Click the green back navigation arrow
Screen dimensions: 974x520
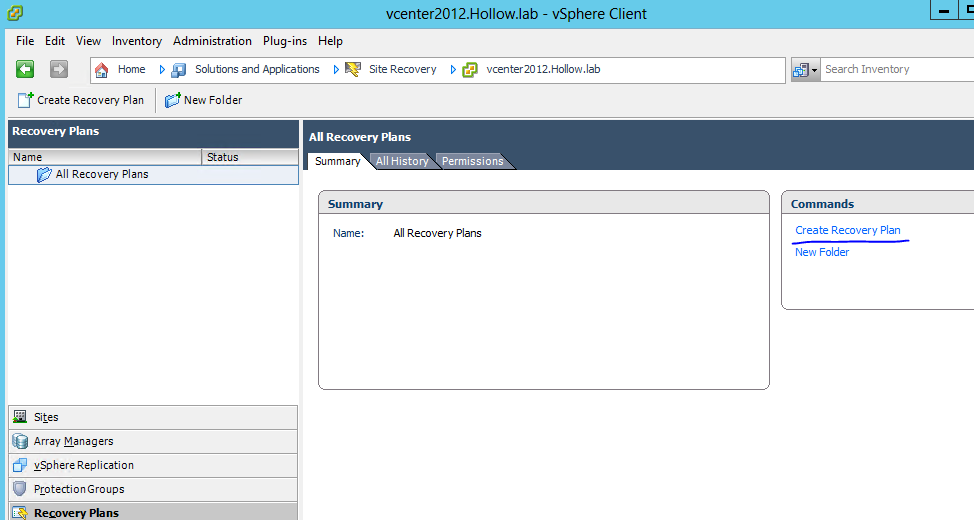(x=25, y=69)
